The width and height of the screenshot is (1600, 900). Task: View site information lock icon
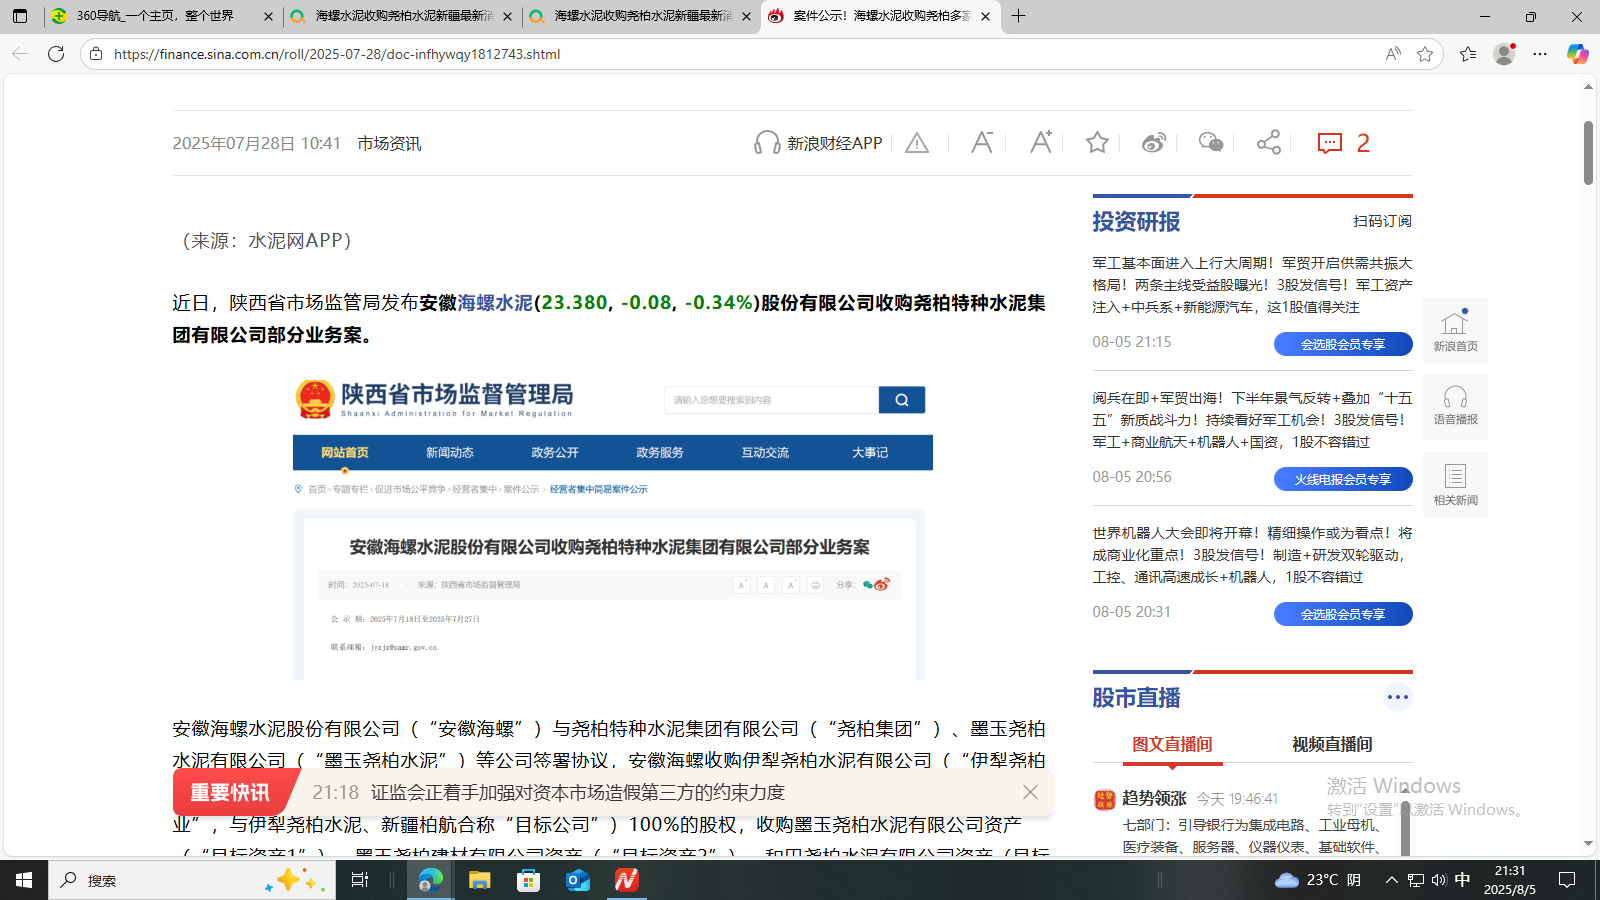tap(96, 54)
